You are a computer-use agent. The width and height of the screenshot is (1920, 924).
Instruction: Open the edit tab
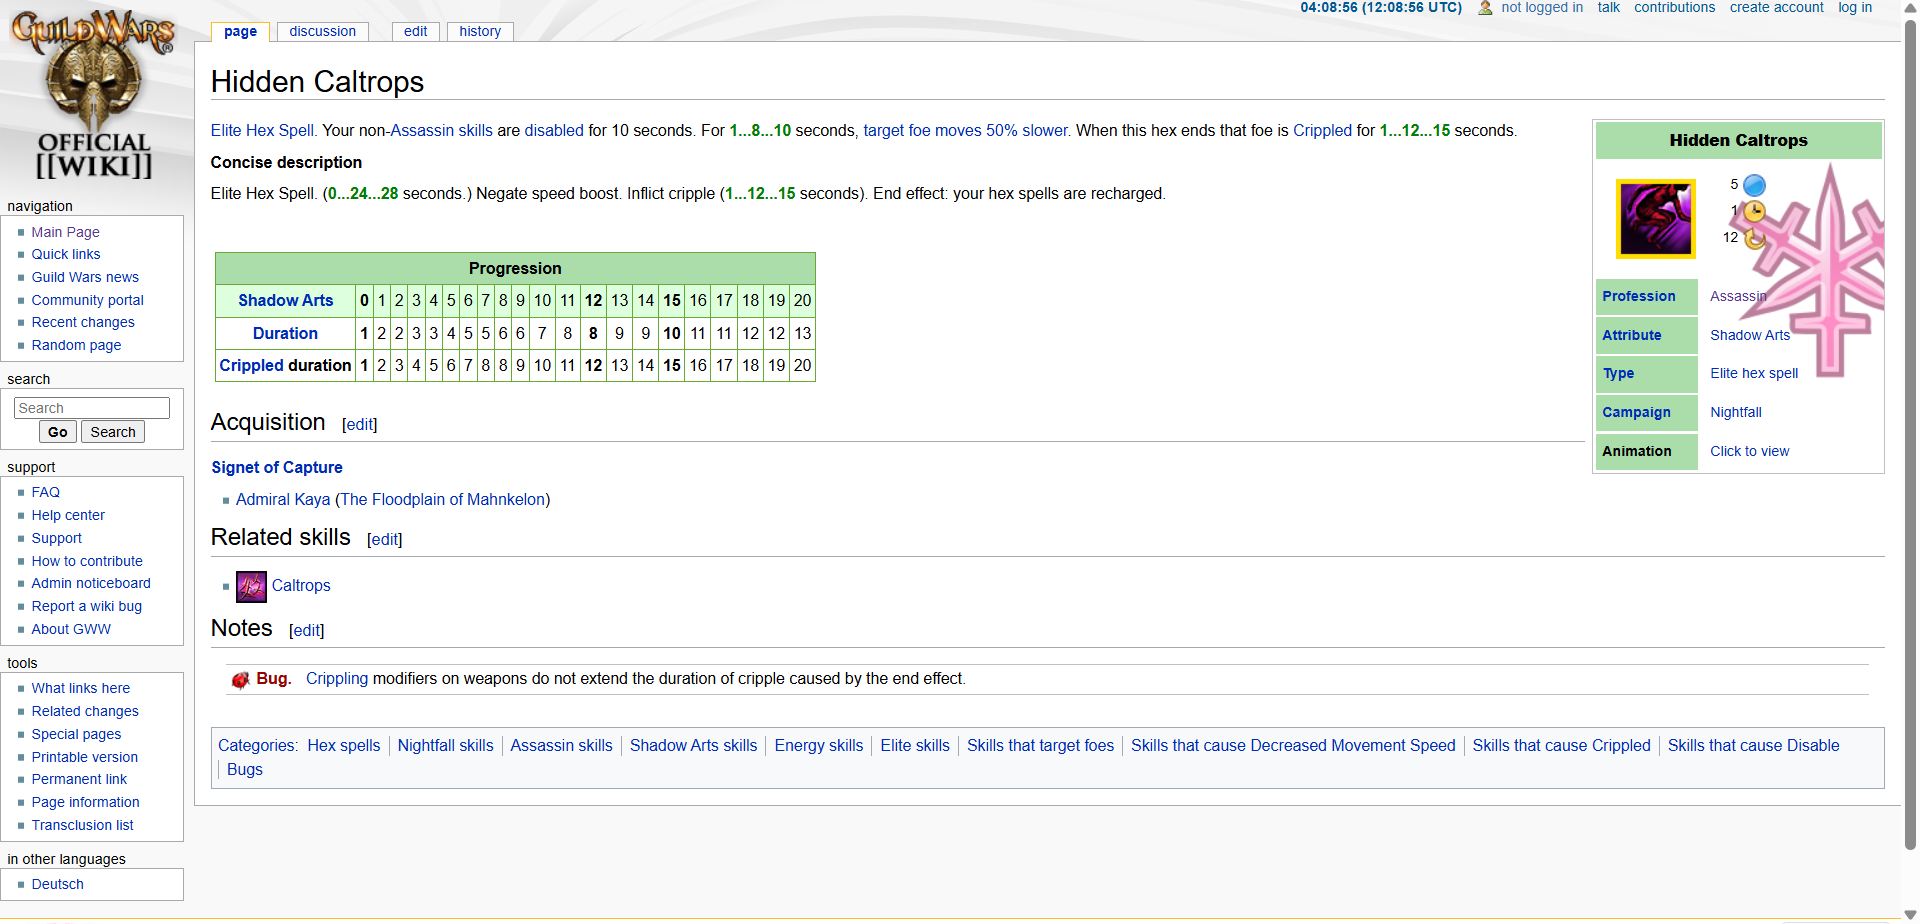pyautogui.click(x=415, y=31)
